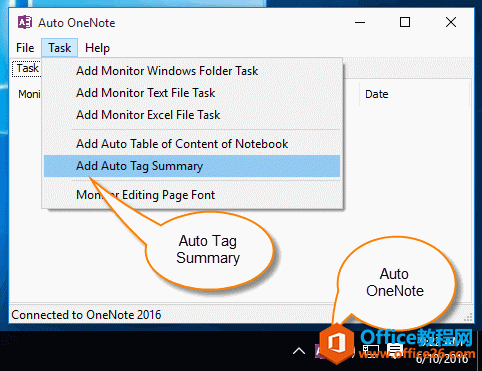Image resolution: width=482 pixels, height=371 pixels.
Task: Click Connected to OneNote 2016 status text
Action: [x=86, y=315]
